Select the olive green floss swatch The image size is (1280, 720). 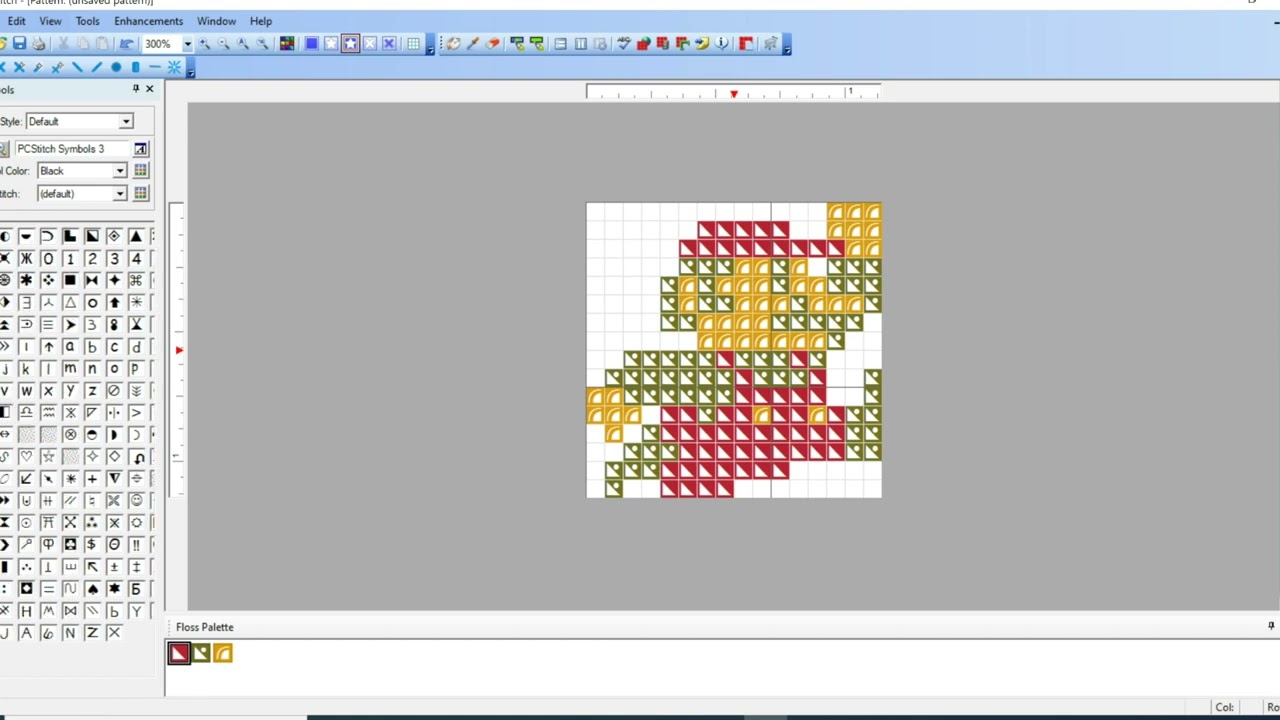pos(201,653)
